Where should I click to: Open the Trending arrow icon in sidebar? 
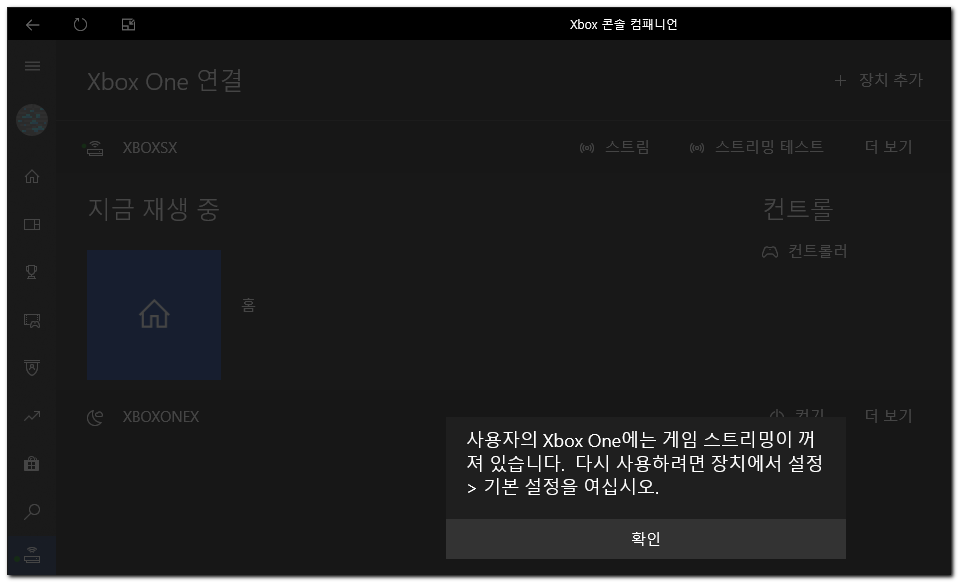coord(32,416)
